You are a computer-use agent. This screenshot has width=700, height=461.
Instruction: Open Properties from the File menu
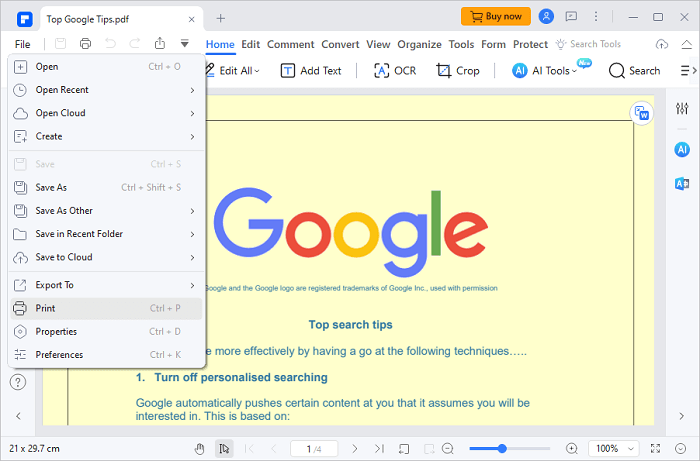(x=106, y=332)
